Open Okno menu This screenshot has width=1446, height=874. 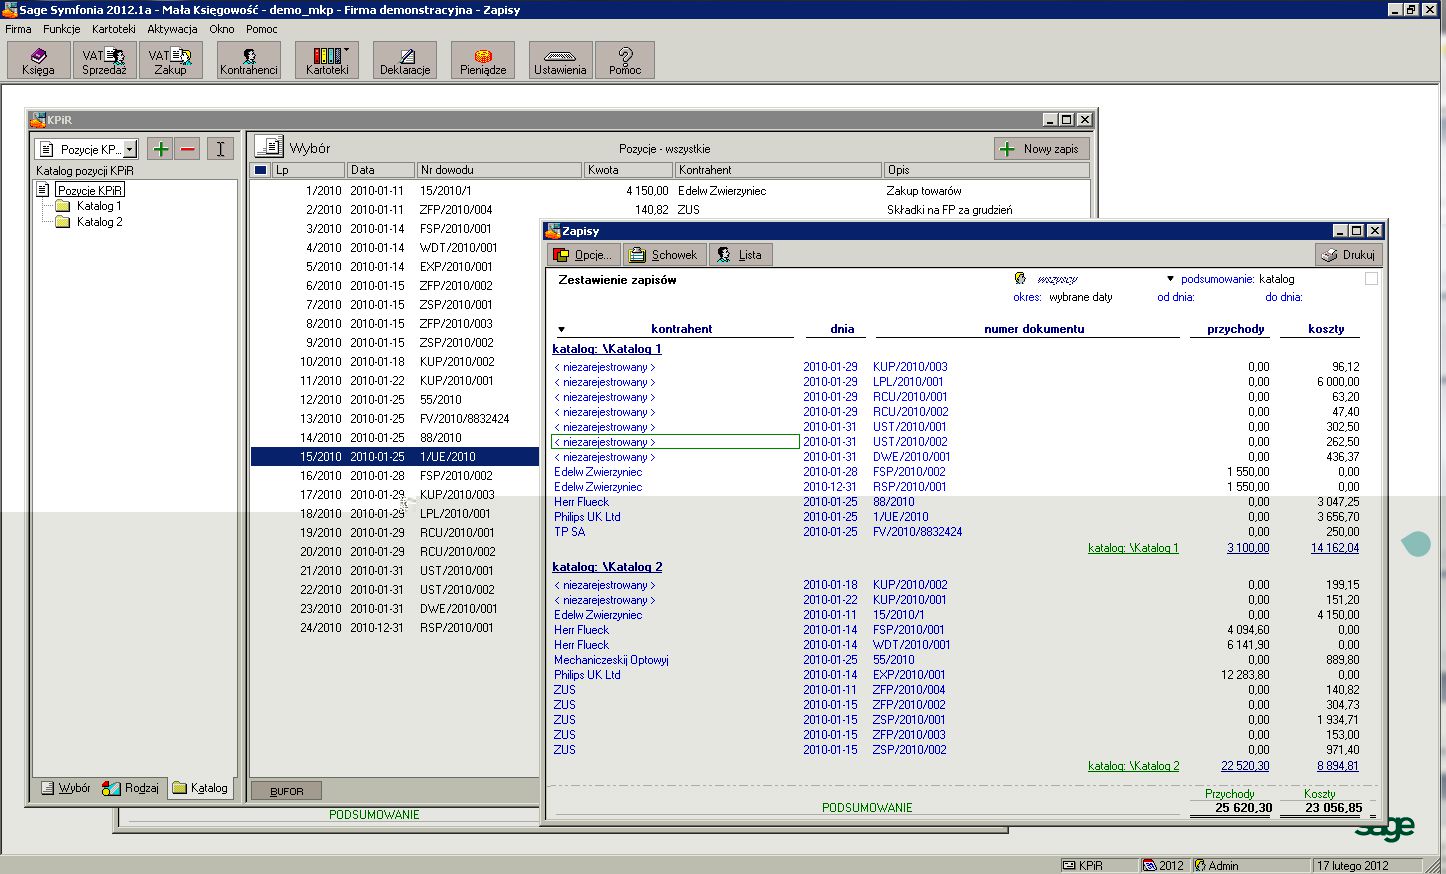[222, 29]
